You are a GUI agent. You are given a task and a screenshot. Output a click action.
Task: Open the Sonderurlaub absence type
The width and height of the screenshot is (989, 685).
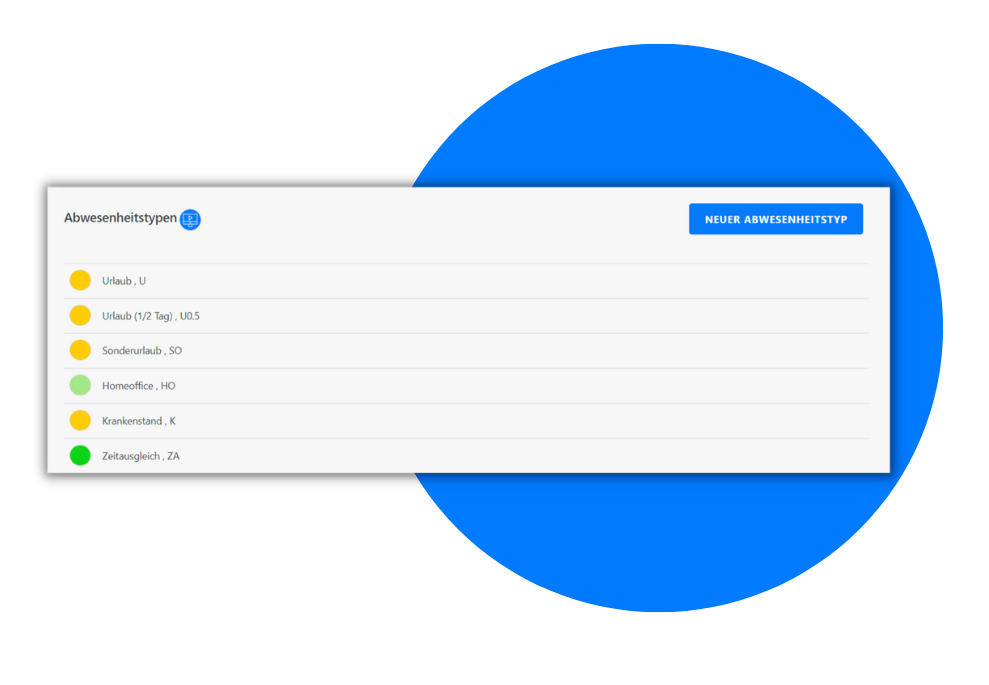(x=466, y=351)
